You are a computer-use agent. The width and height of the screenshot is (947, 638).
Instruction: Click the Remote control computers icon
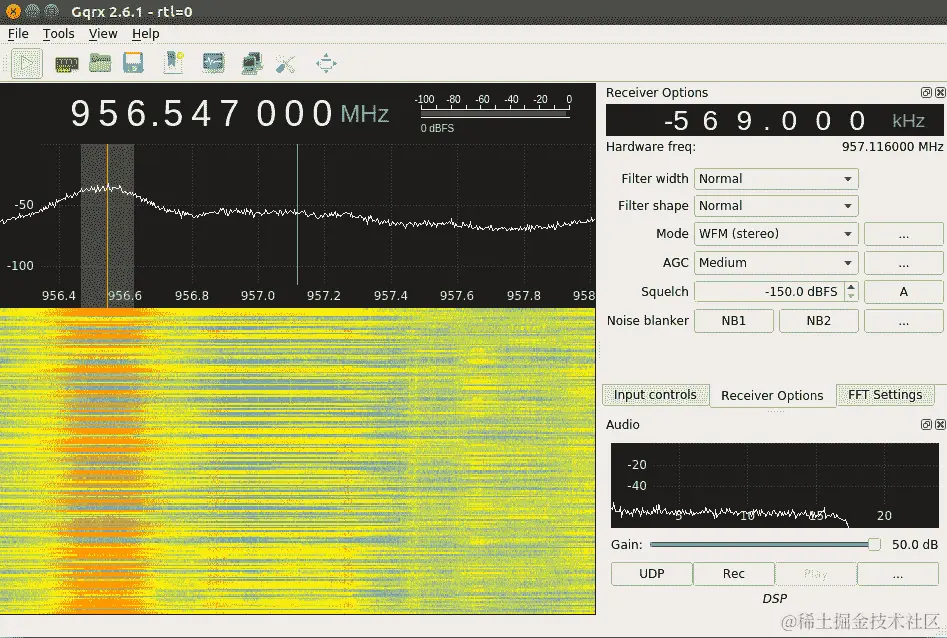[251, 64]
